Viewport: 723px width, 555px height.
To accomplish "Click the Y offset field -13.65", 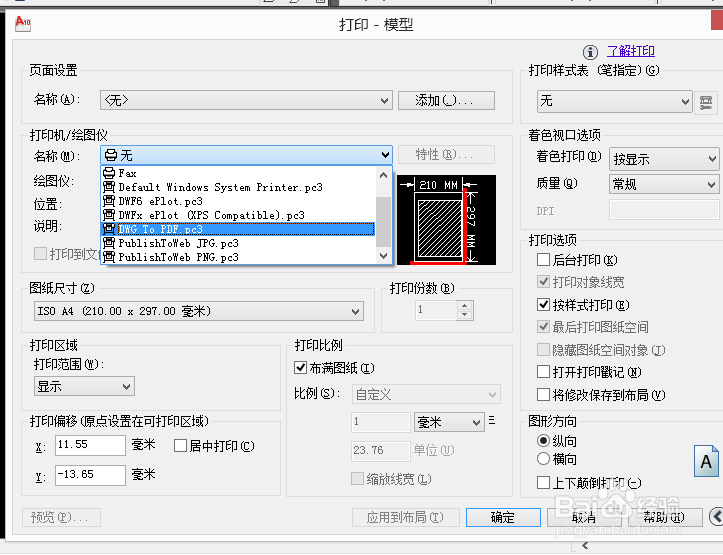I will click(90, 475).
